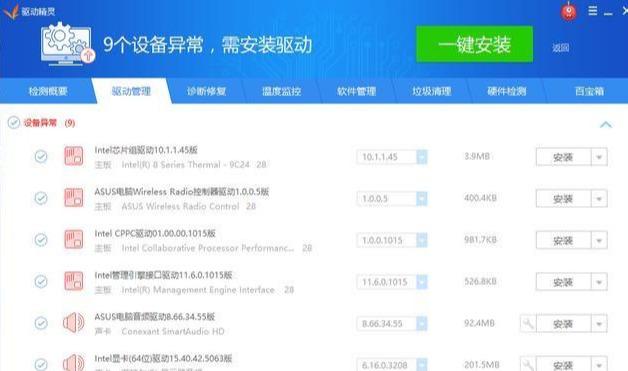Click the driver gear monitor header icon

[x=67, y=43]
